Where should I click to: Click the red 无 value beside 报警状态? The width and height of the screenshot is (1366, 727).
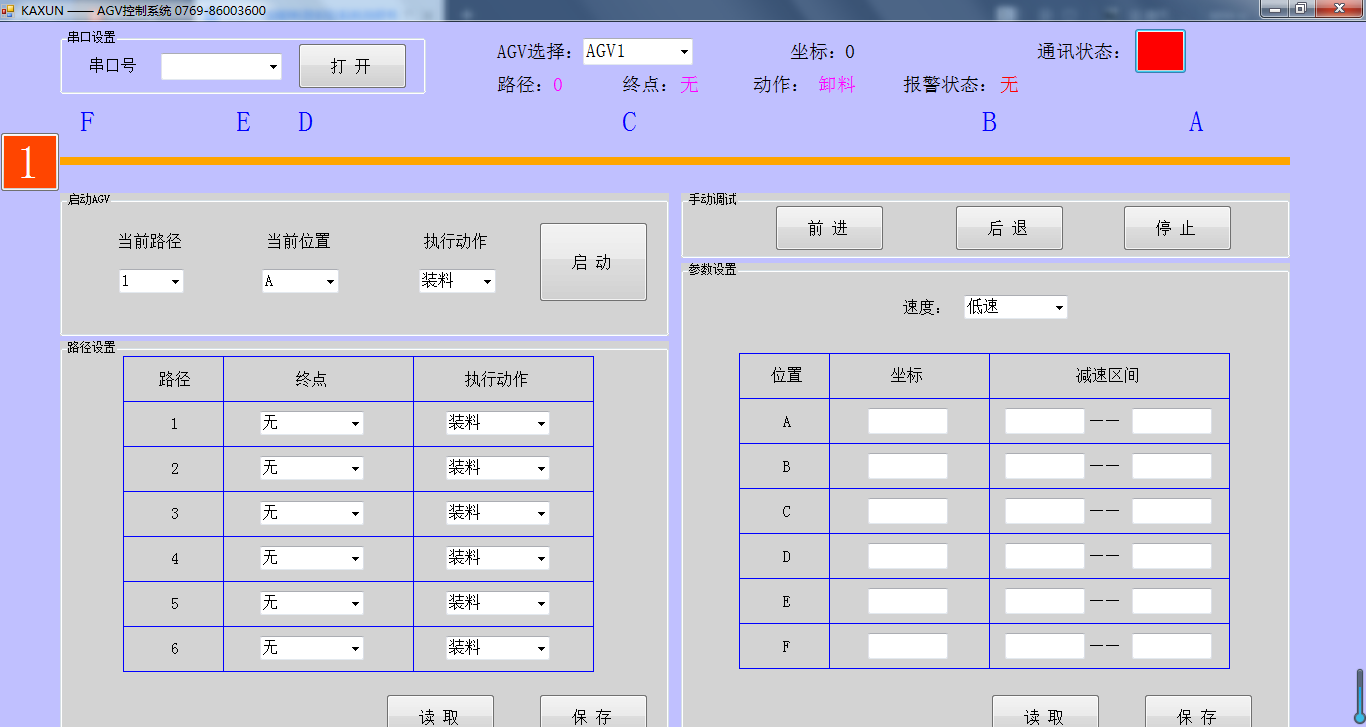(x=1009, y=85)
